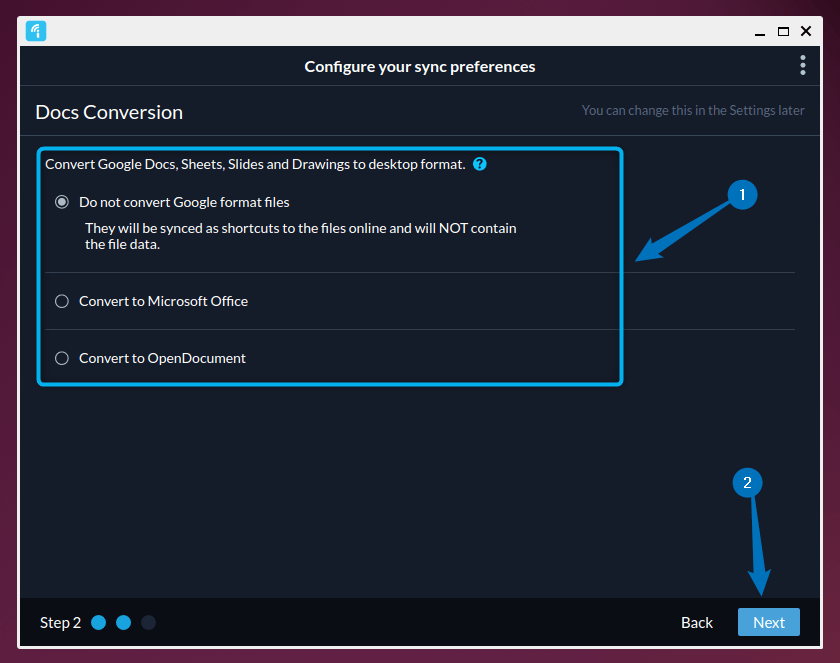
Task: Open the three-dot options menu
Action: 802,65
